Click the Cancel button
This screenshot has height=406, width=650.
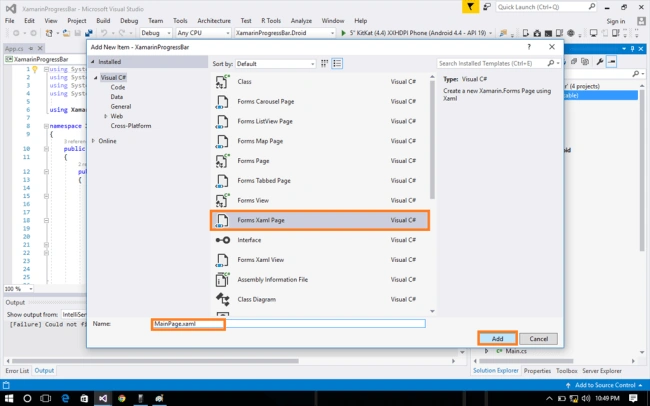pyautogui.click(x=538, y=339)
